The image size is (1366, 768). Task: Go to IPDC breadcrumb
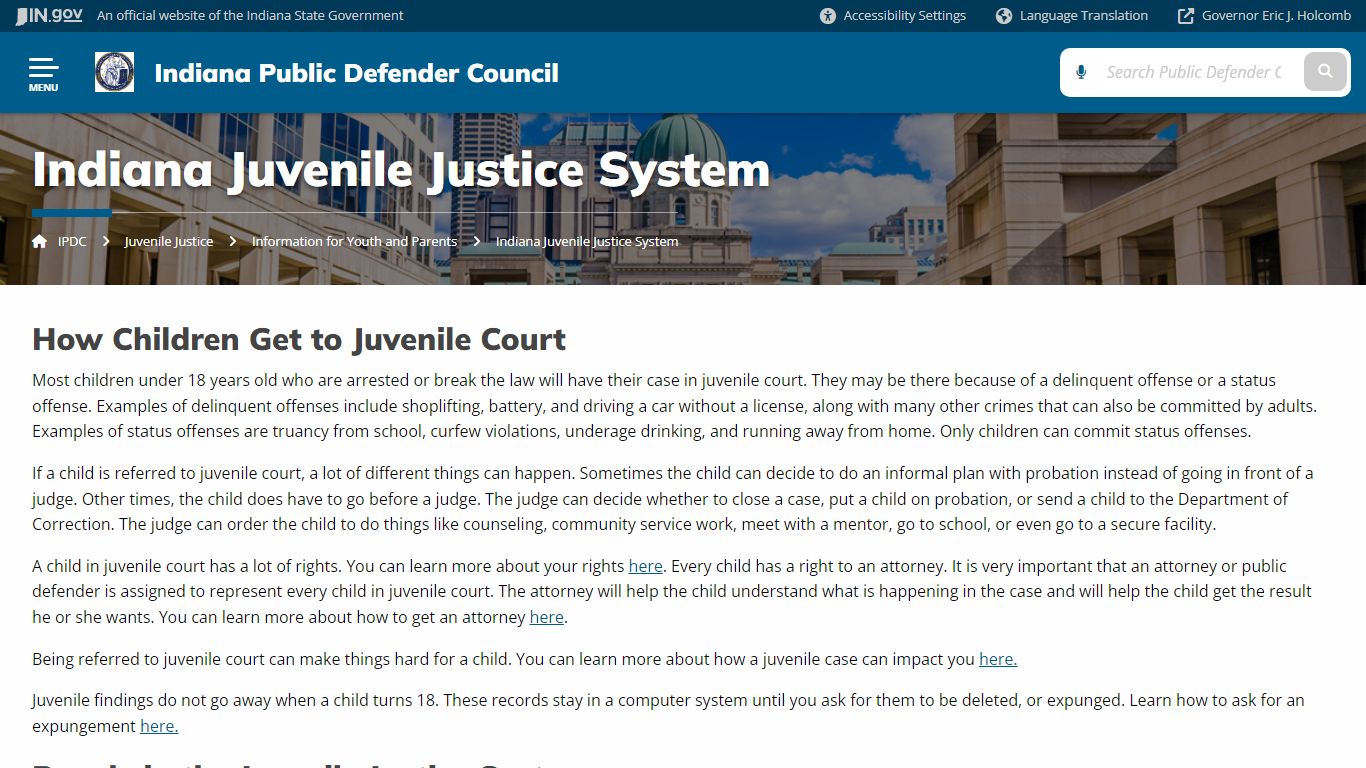click(72, 241)
